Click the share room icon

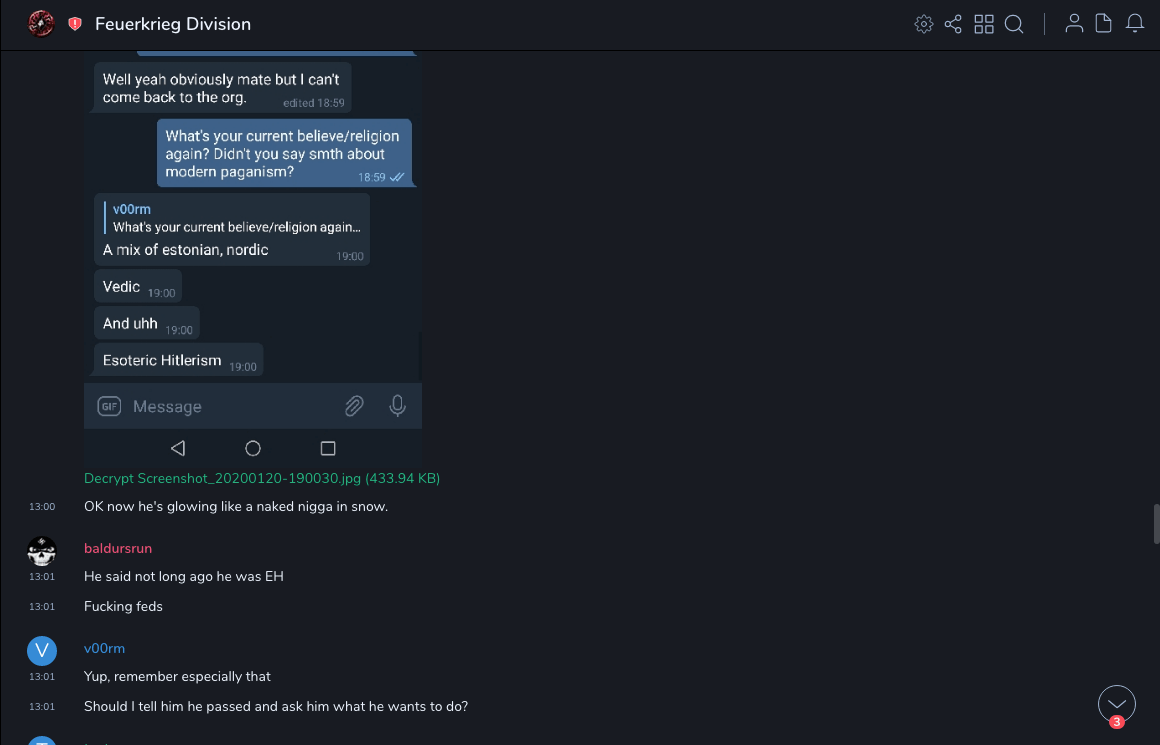click(x=953, y=24)
